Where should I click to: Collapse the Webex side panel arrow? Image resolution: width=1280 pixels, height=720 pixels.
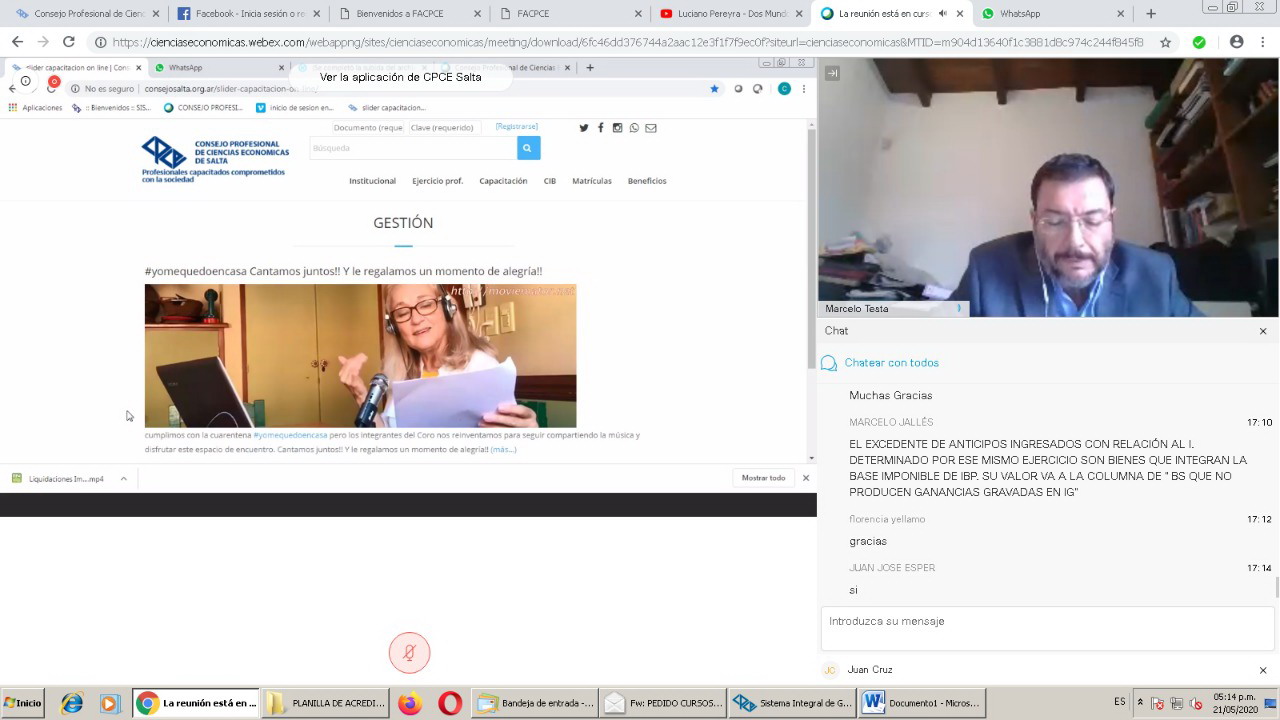coord(832,73)
